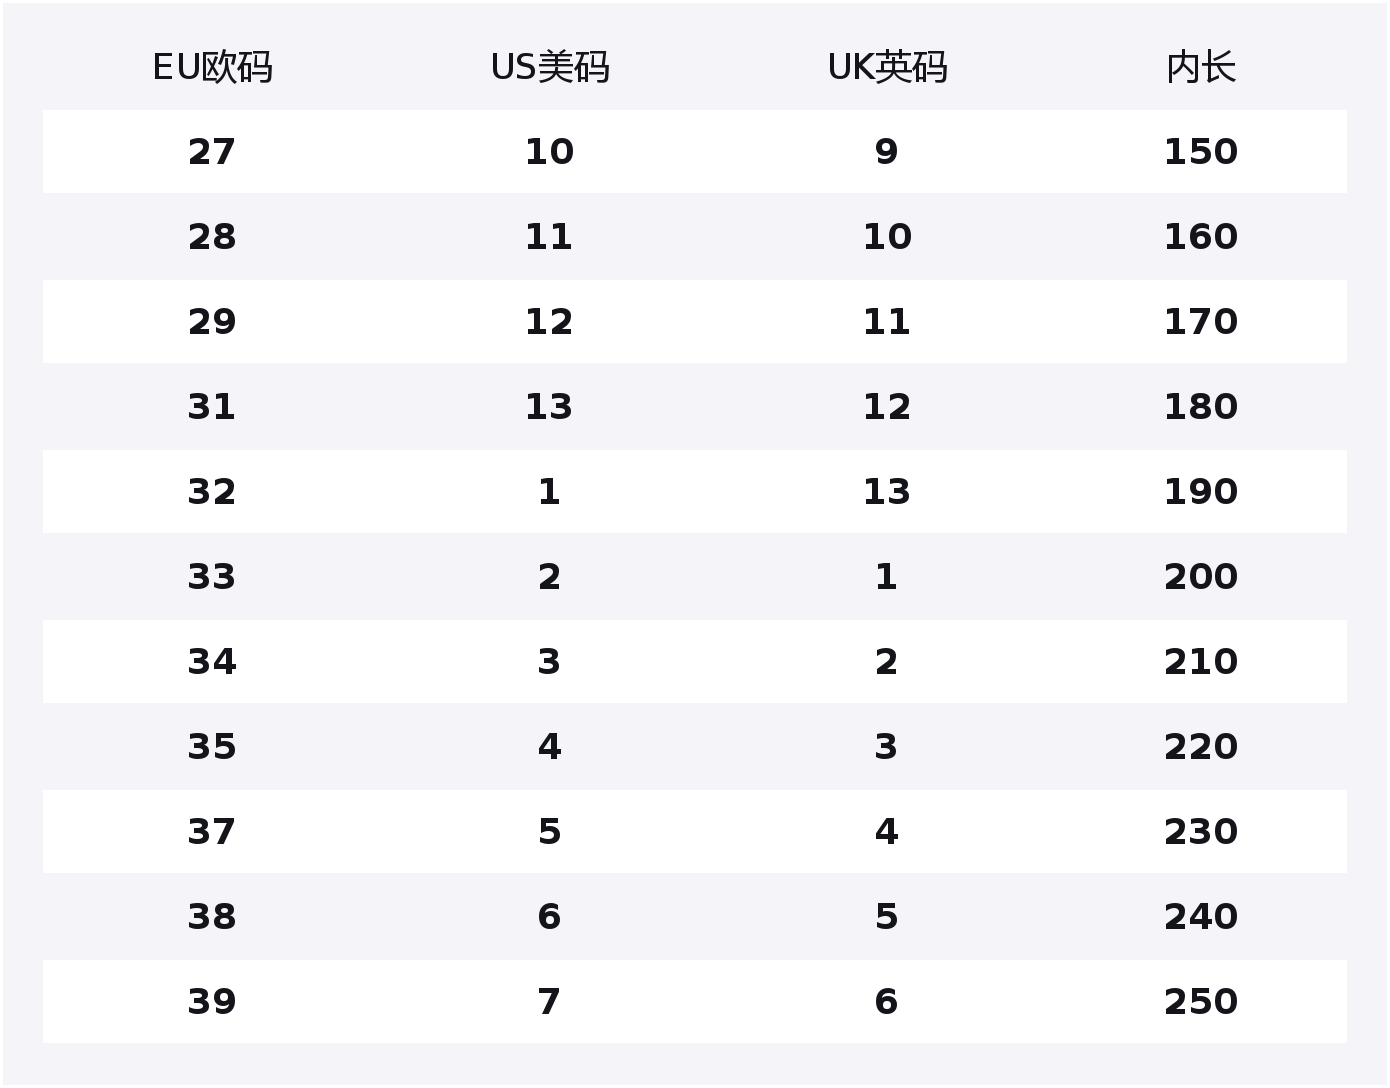Click the UK英码 column header
The width and height of the screenshot is (1390, 1088).
pyautogui.click(x=887, y=68)
